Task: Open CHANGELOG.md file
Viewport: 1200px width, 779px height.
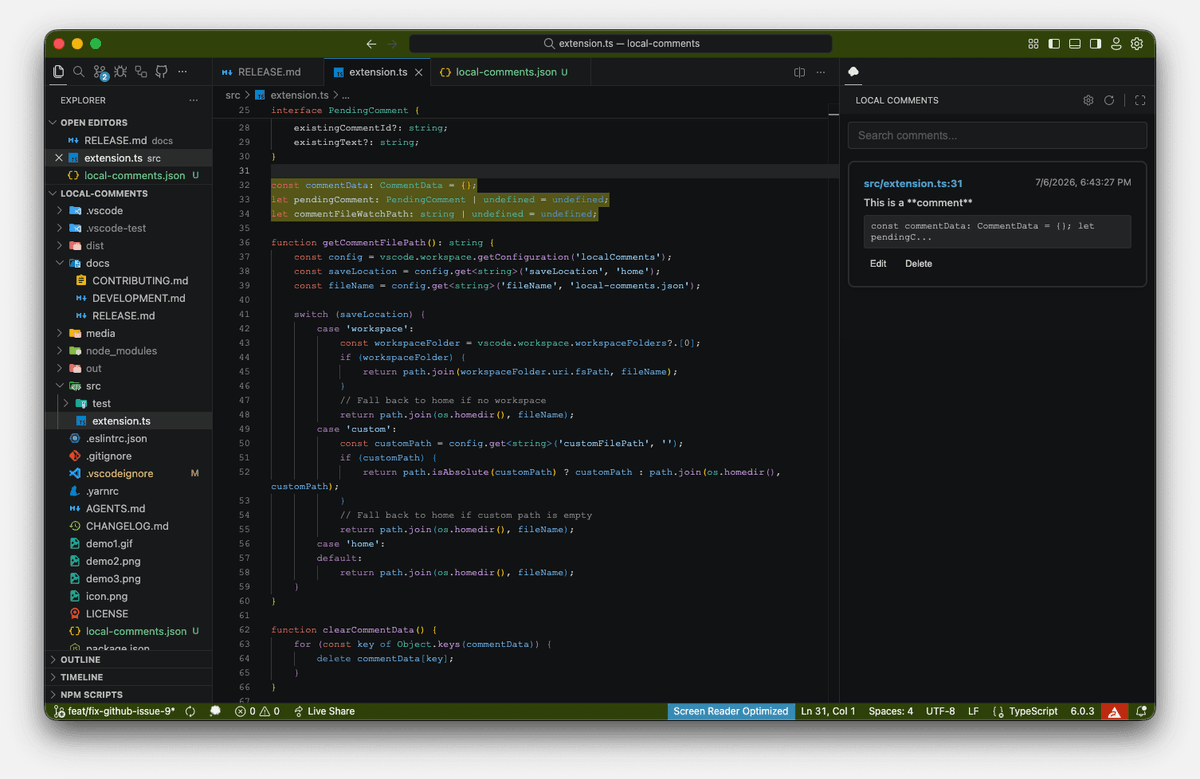Action: point(129,526)
